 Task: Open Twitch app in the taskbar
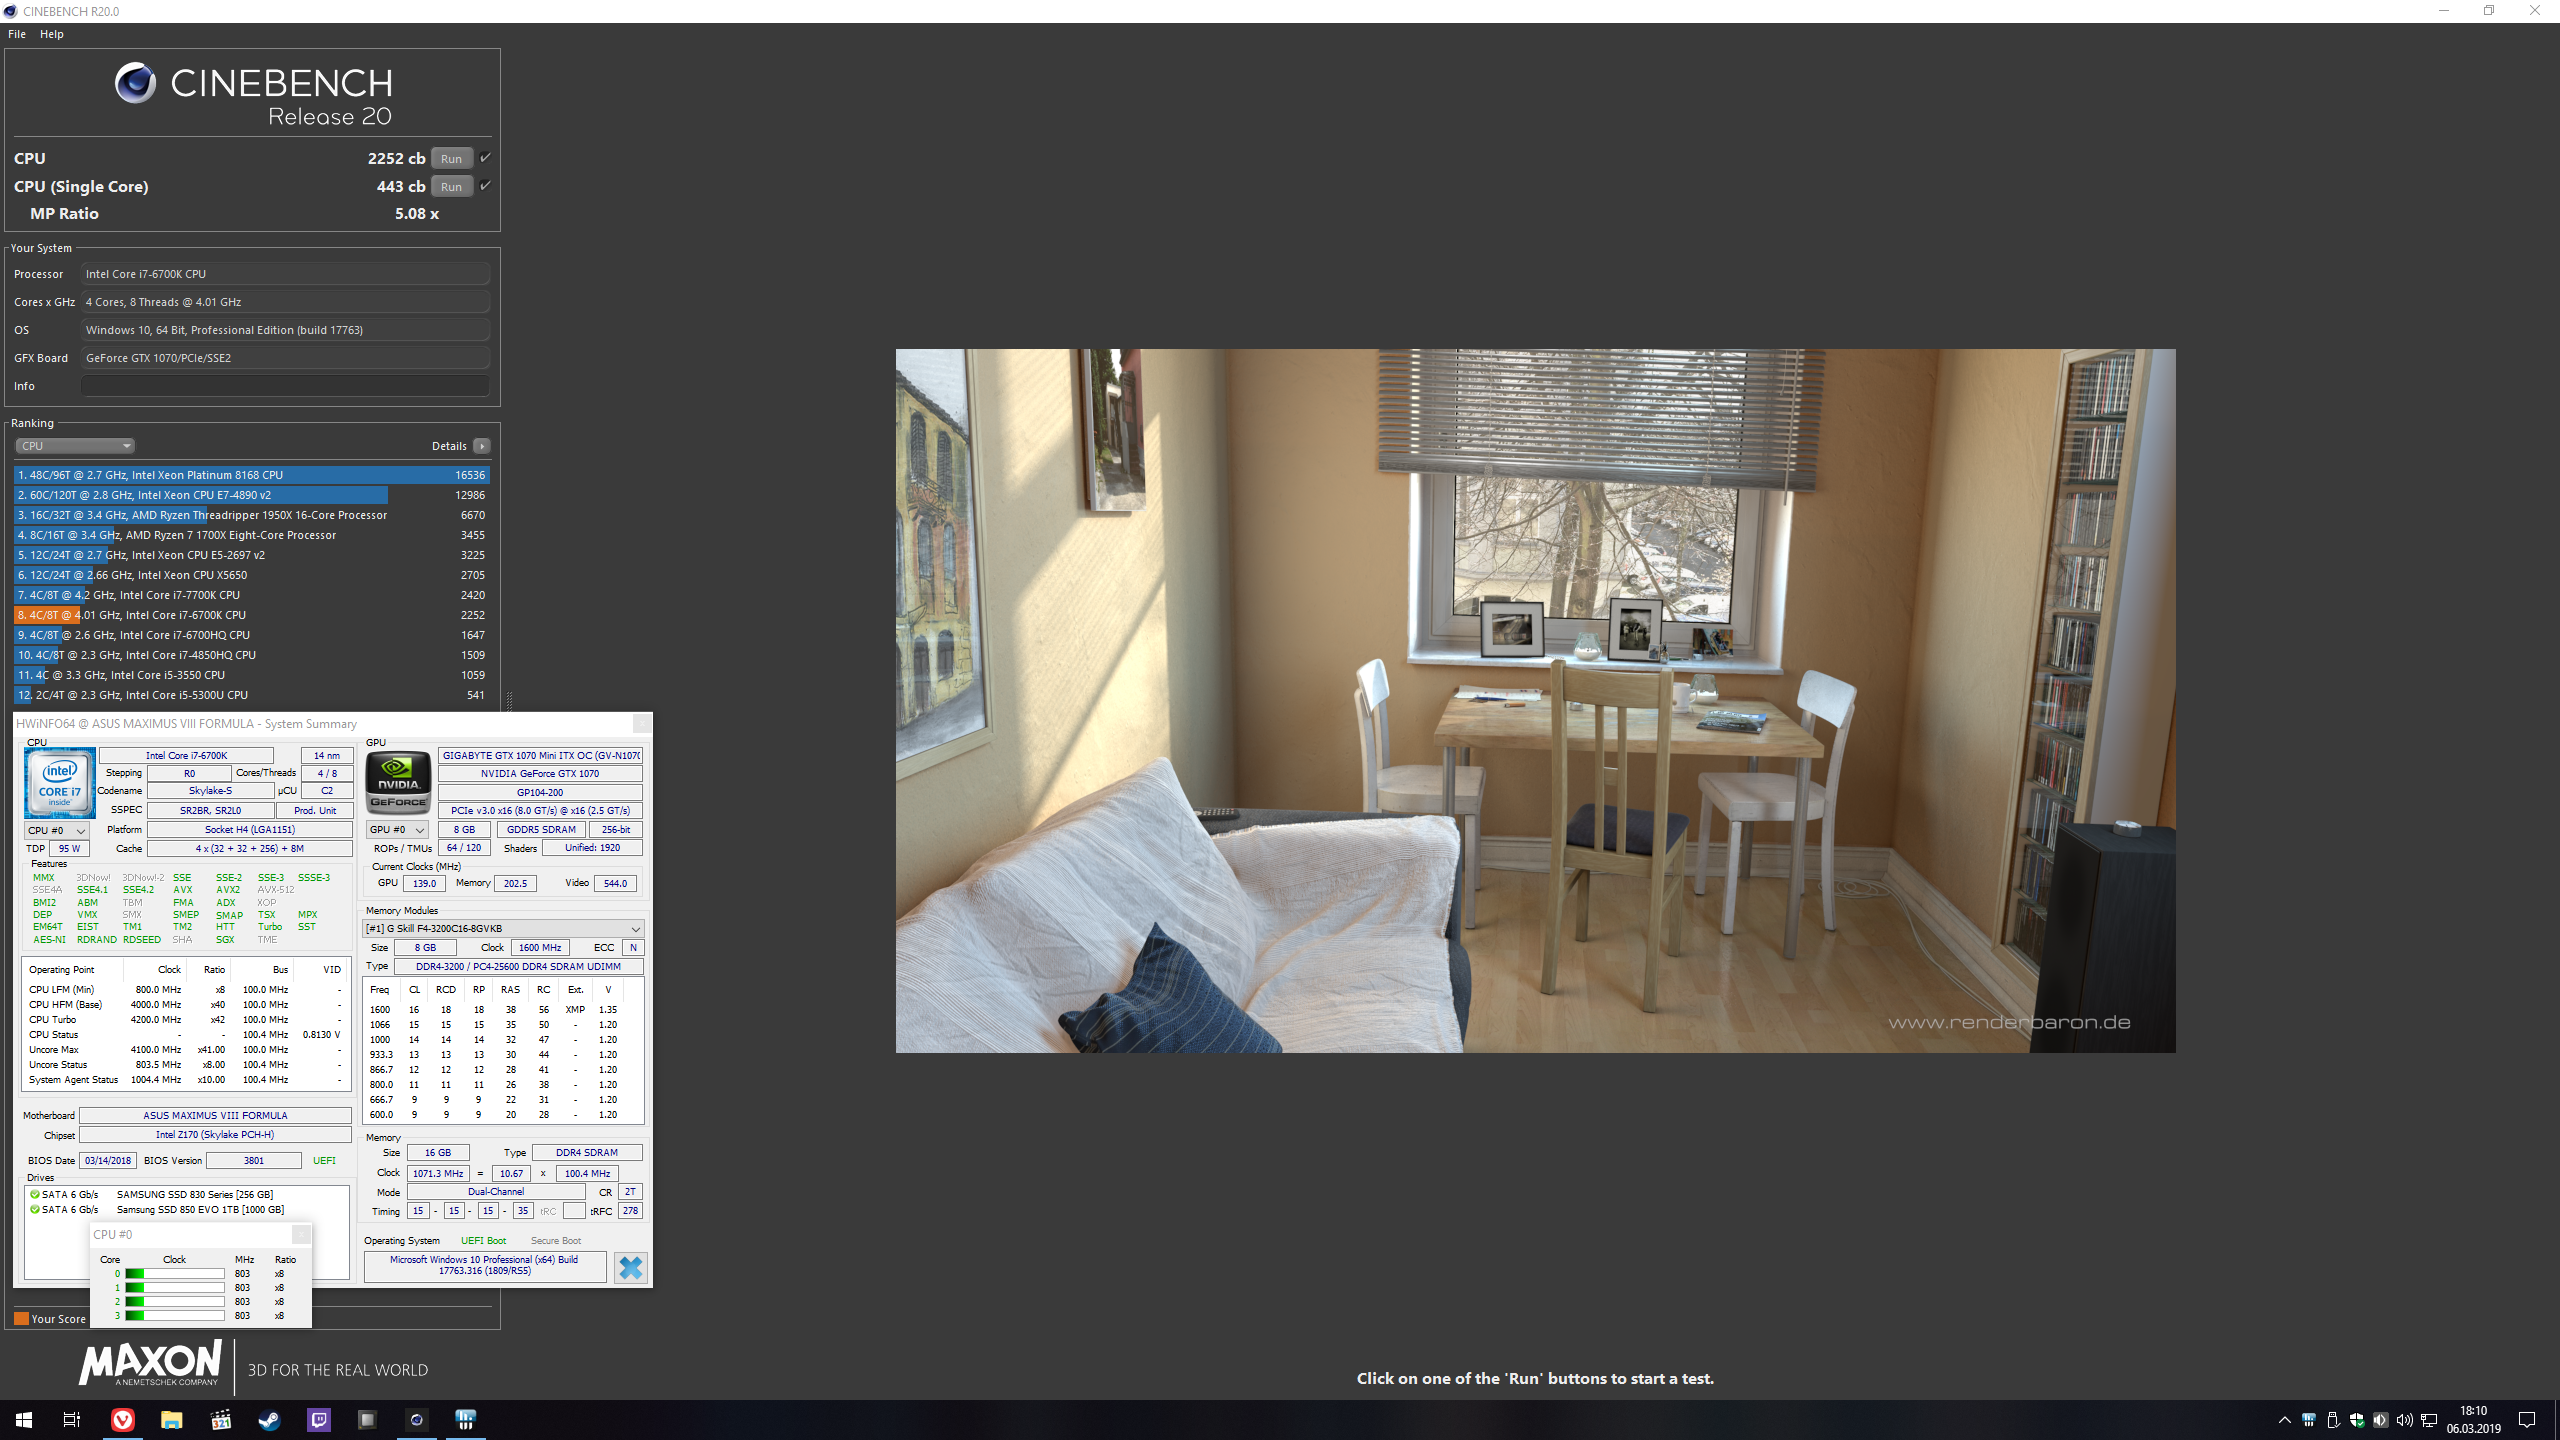[318, 1420]
